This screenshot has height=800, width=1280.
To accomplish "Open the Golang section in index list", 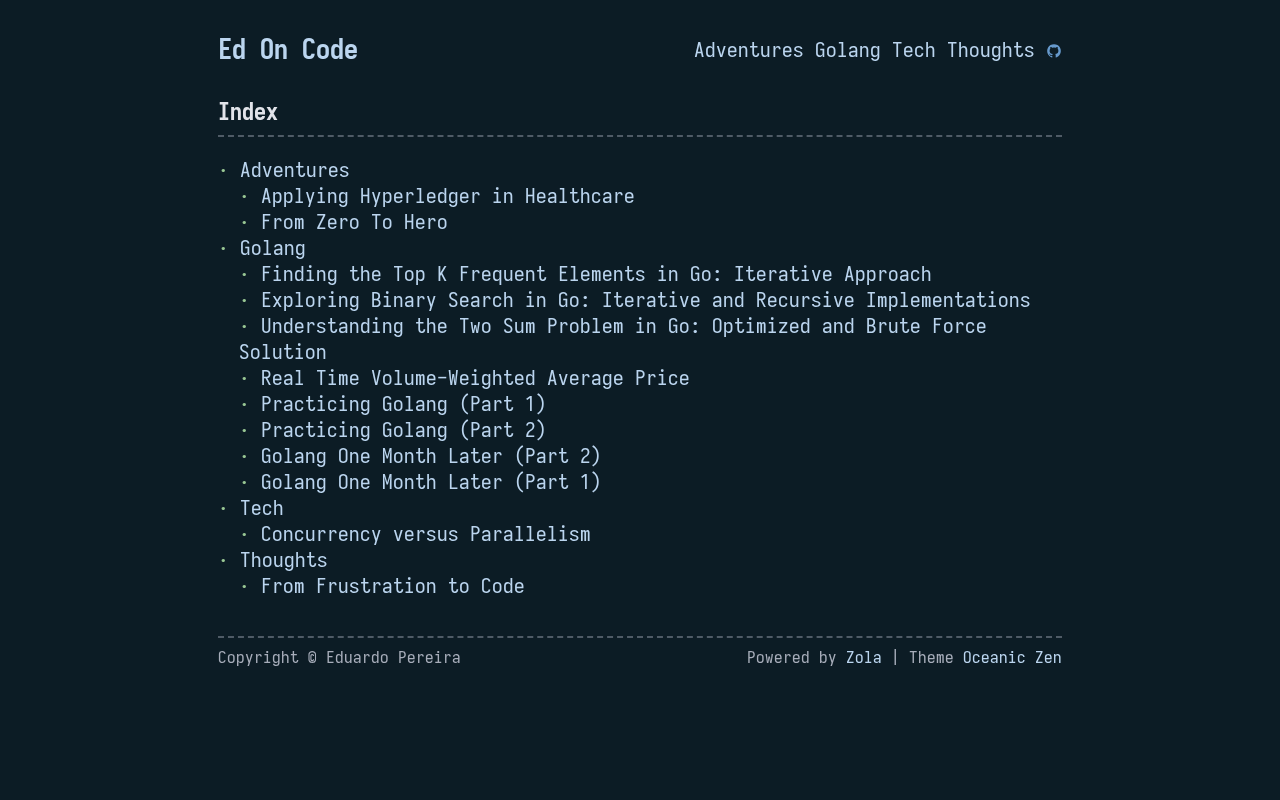I will pyautogui.click(x=273, y=248).
